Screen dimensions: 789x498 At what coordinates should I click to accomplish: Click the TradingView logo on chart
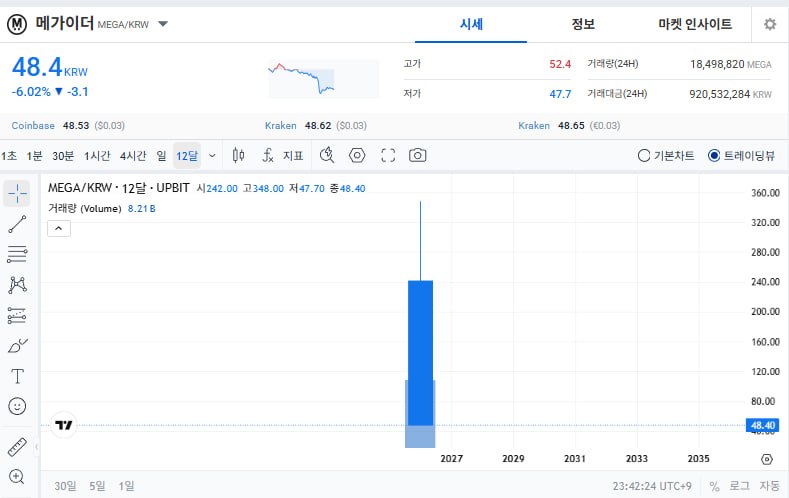(64, 426)
